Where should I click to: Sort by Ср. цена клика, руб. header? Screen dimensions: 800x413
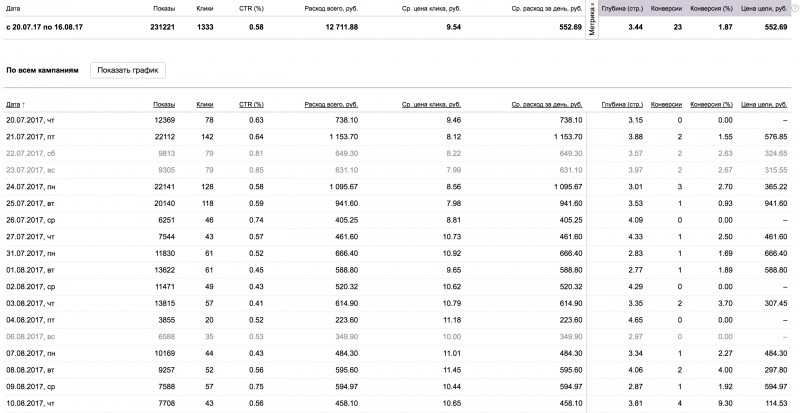tap(431, 104)
